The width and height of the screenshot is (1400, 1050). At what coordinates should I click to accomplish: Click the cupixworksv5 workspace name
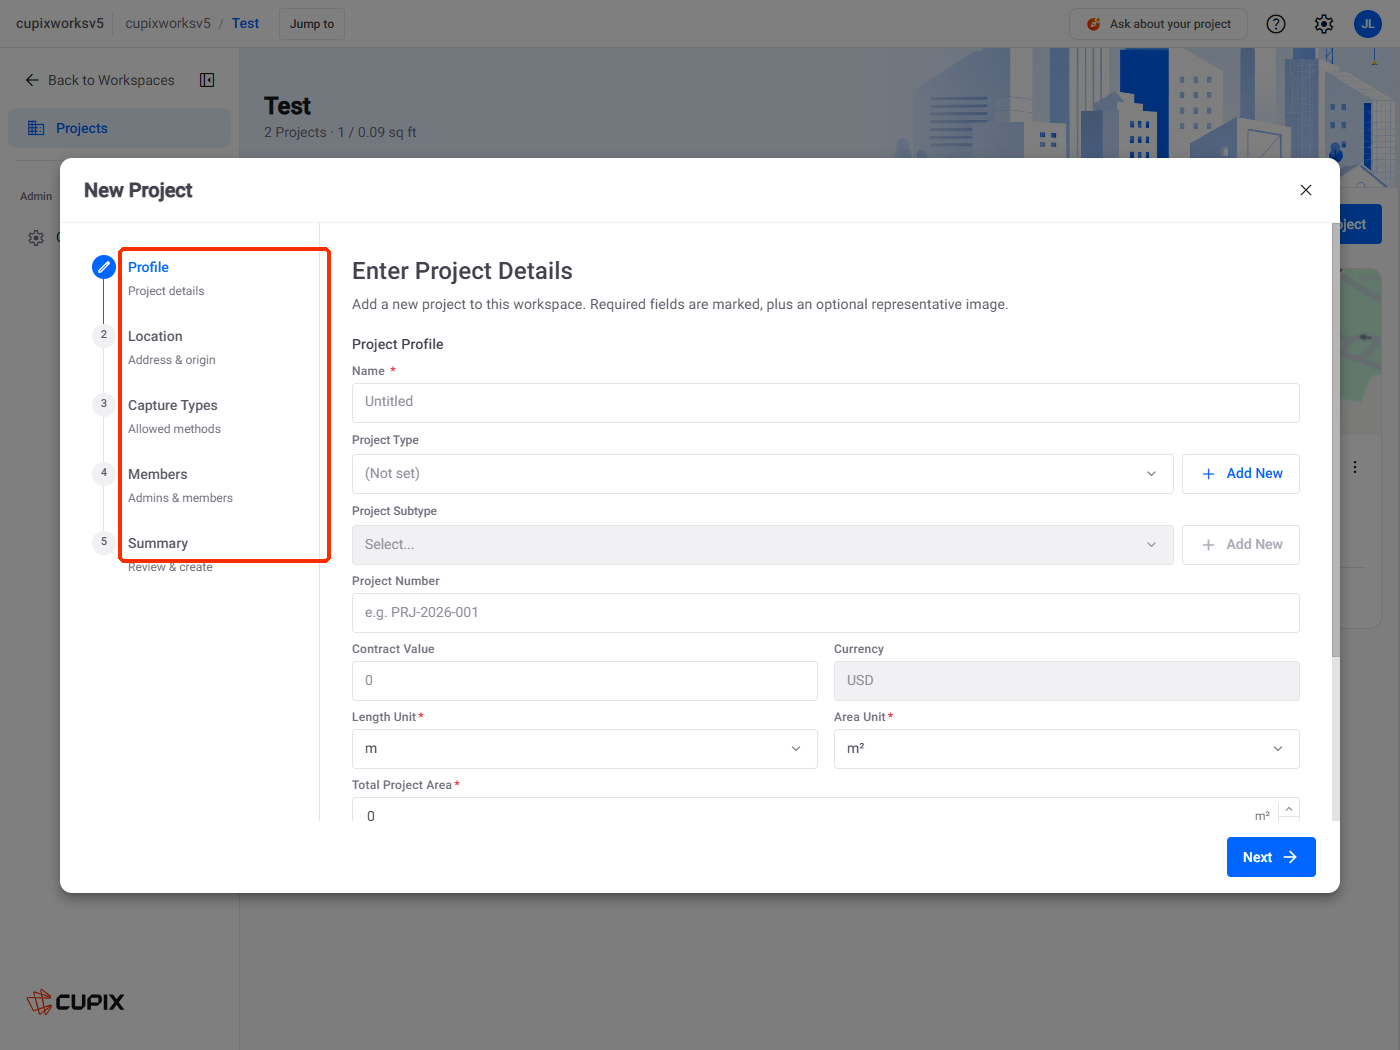[60, 23]
